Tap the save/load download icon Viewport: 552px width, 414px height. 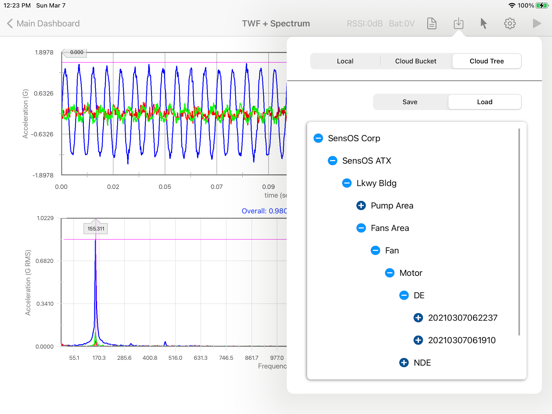458,24
